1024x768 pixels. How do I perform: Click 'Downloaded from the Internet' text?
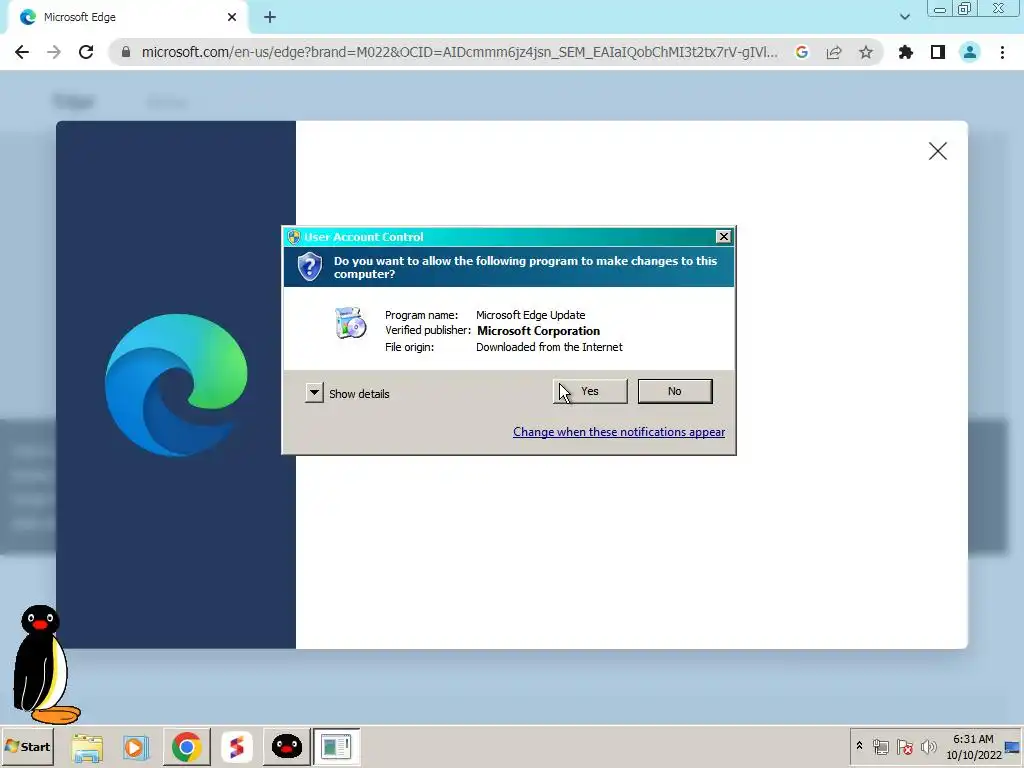click(549, 347)
